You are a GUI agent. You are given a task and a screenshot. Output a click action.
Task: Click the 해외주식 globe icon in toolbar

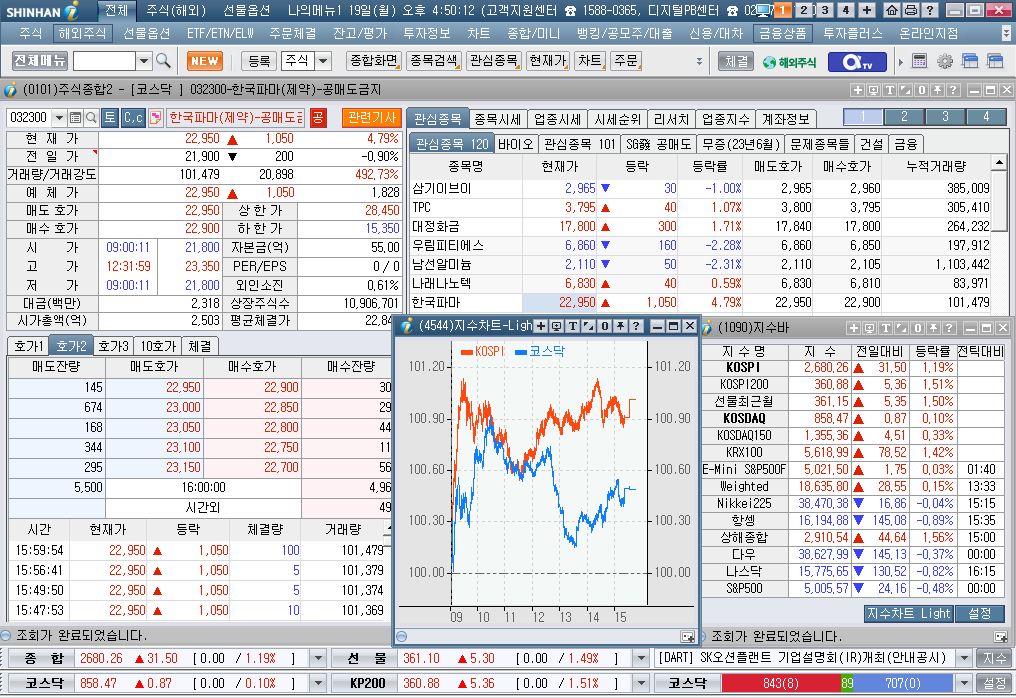[790, 62]
